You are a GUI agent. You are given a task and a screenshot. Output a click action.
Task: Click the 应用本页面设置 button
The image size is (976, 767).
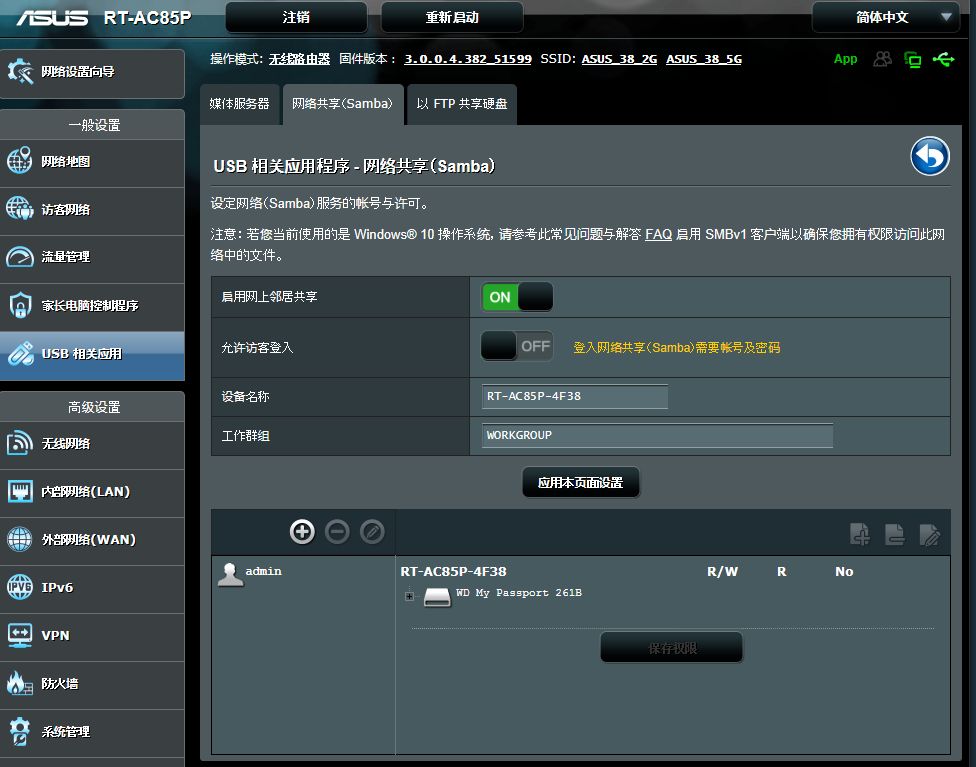pos(580,482)
